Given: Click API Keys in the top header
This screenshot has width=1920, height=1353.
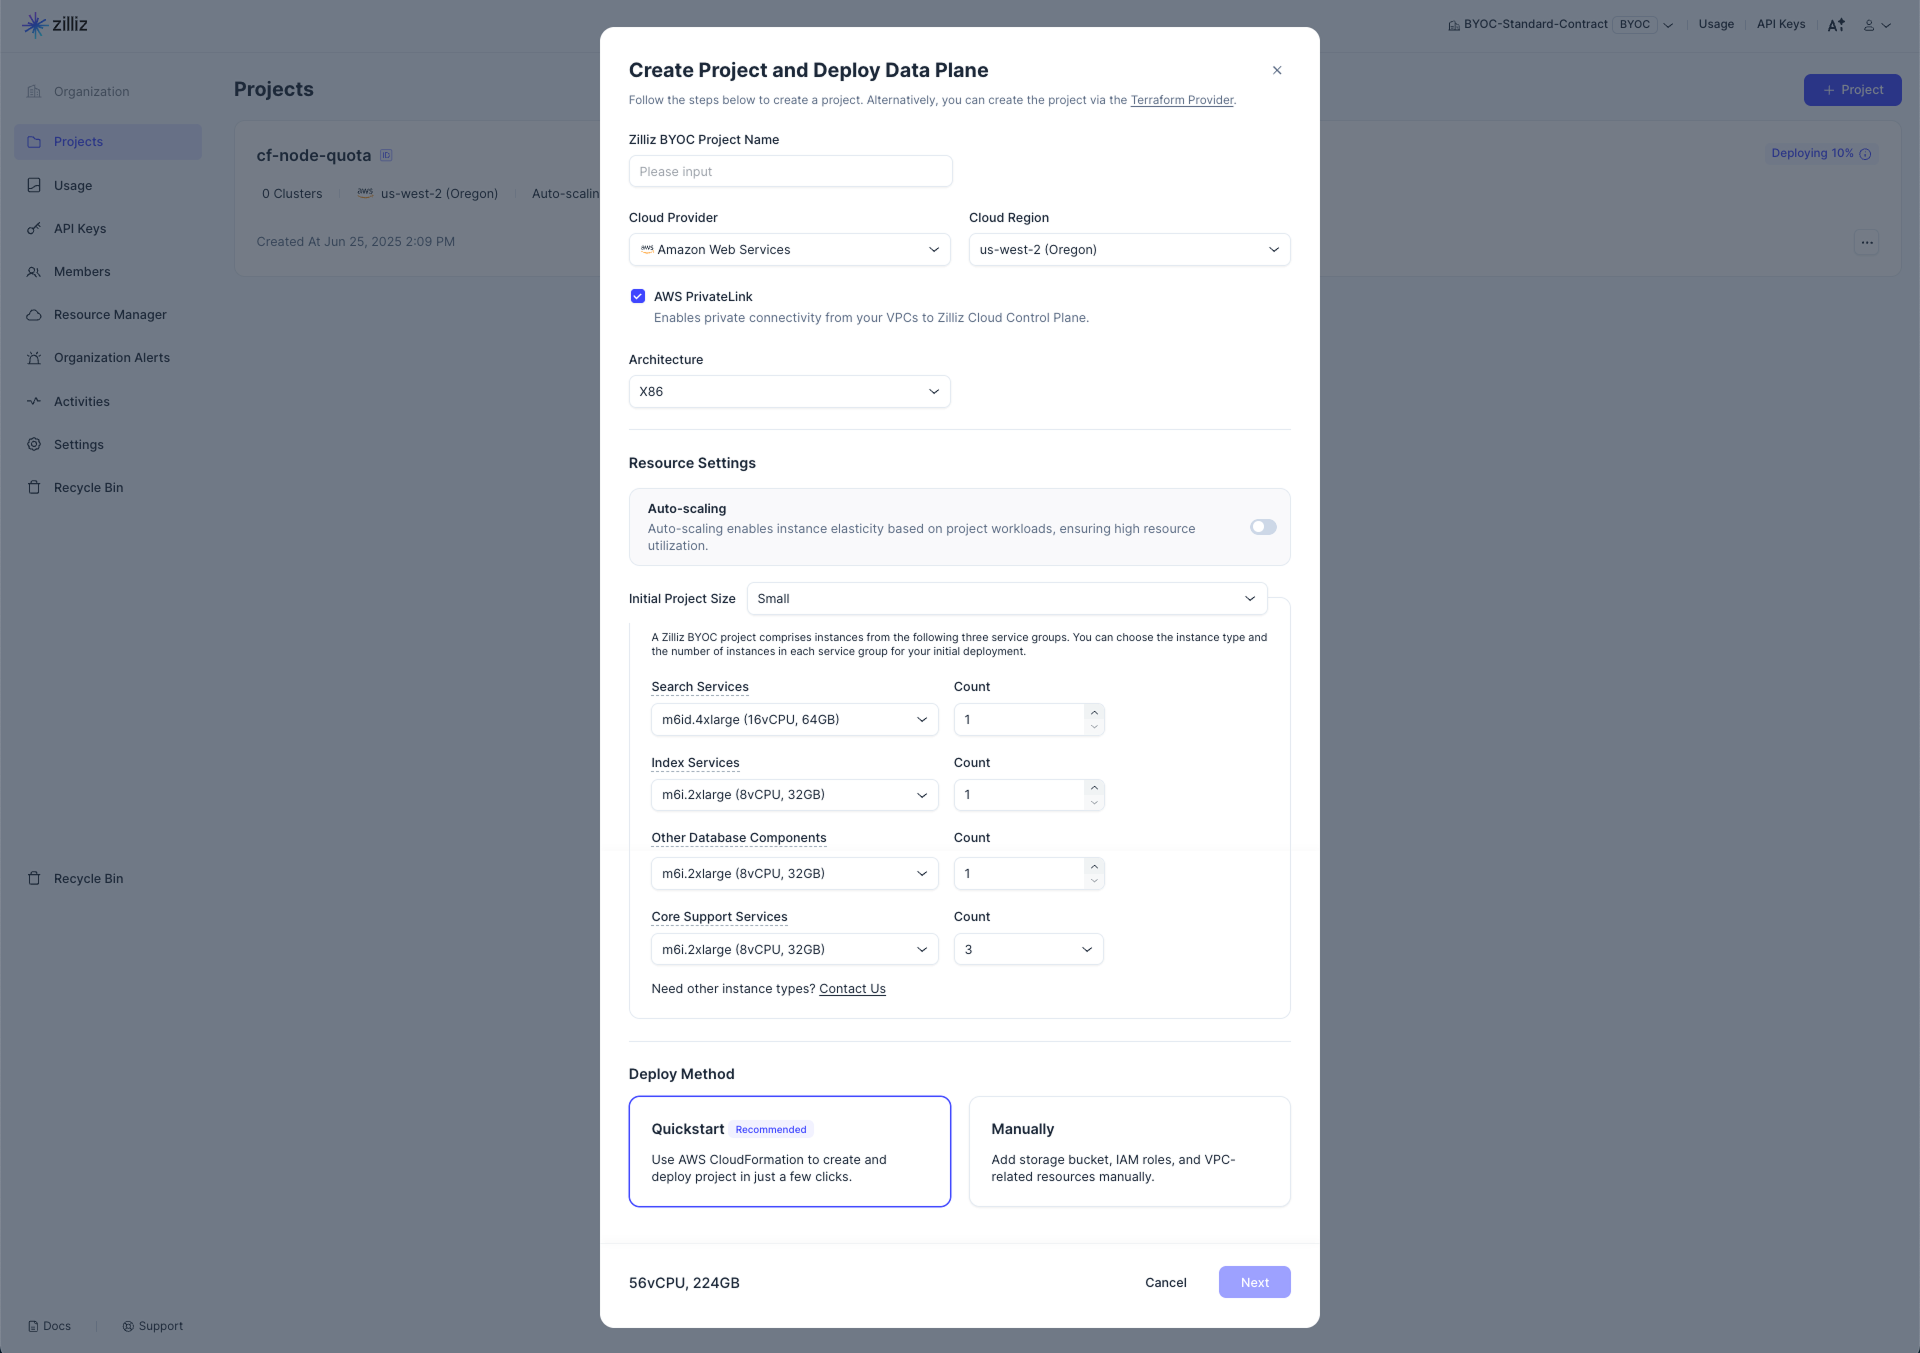Looking at the screenshot, I should coord(1781,24).
